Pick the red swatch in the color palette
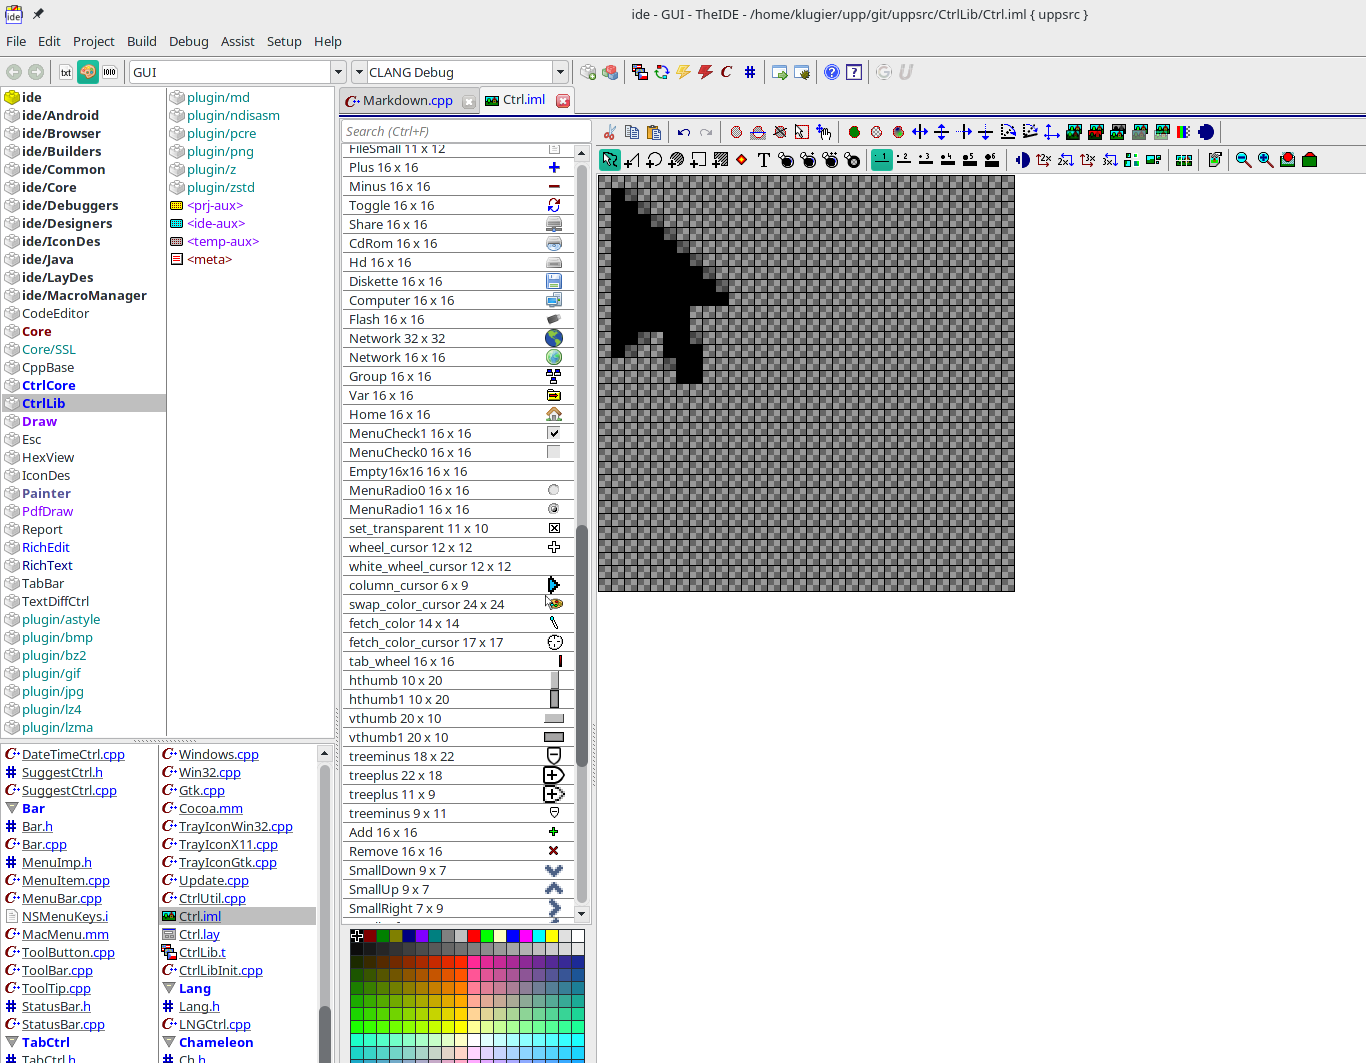 (x=474, y=936)
